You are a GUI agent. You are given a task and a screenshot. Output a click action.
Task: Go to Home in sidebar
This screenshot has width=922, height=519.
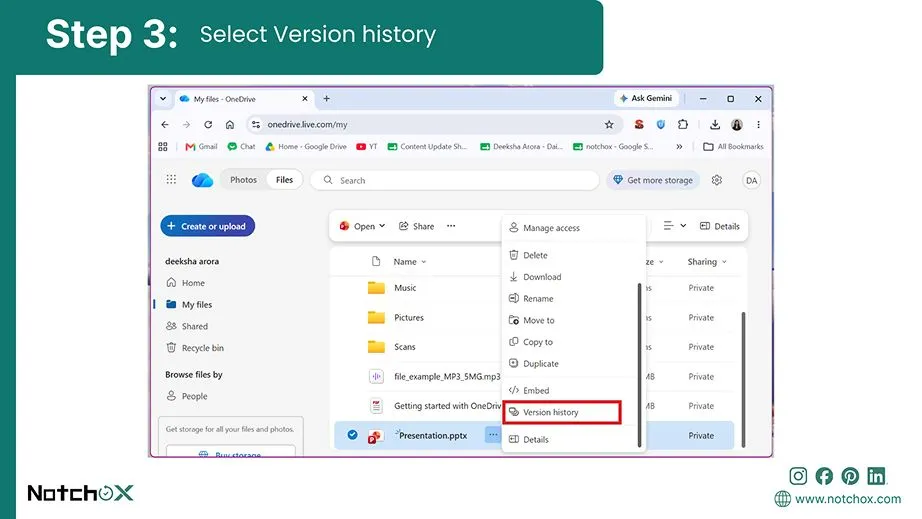[185, 283]
